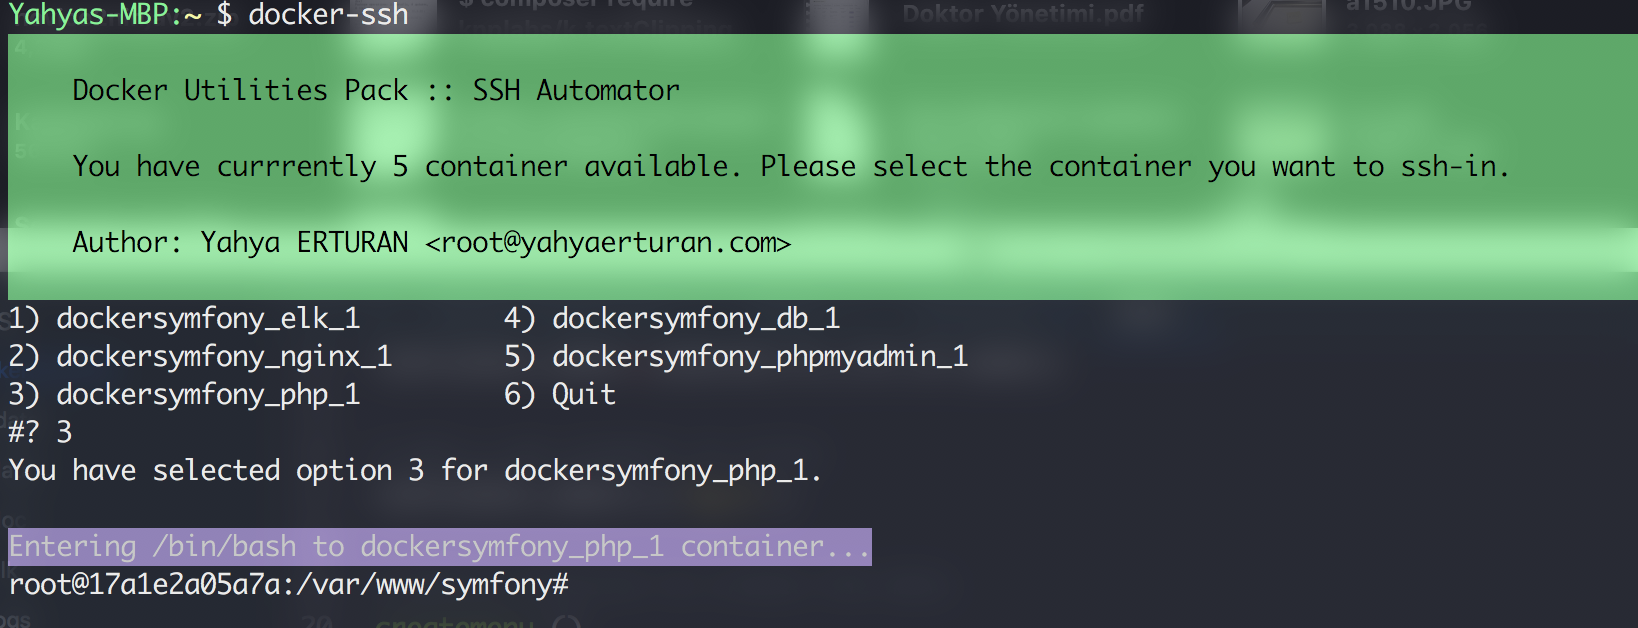Click the '5 container available' message line

pos(790,167)
